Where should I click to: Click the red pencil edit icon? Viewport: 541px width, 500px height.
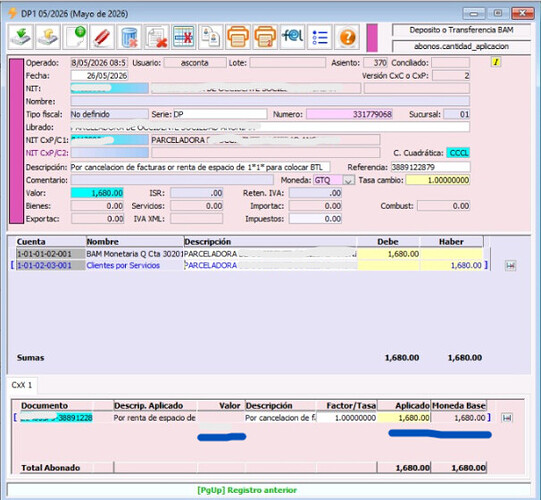click(102, 36)
